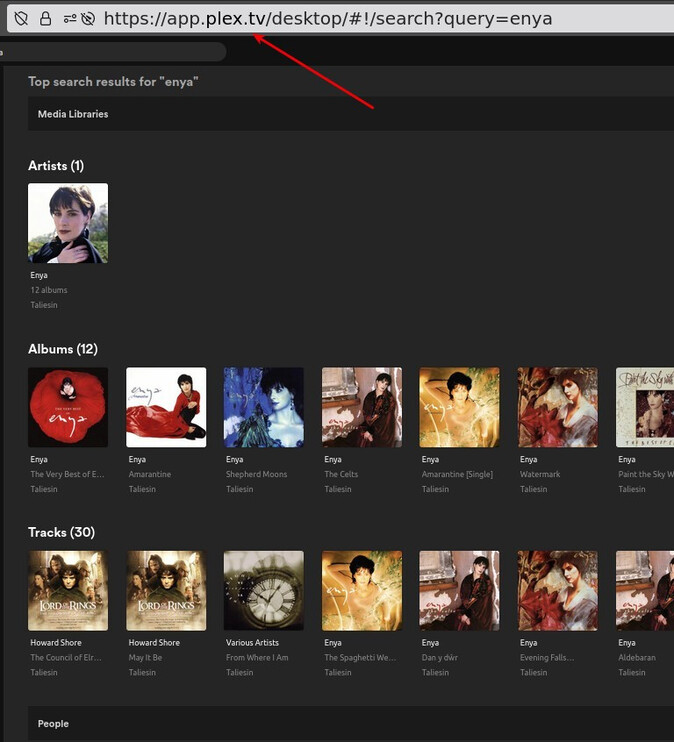Click Taliesin library under Enya artist
The width and height of the screenshot is (674, 742).
[44, 305]
